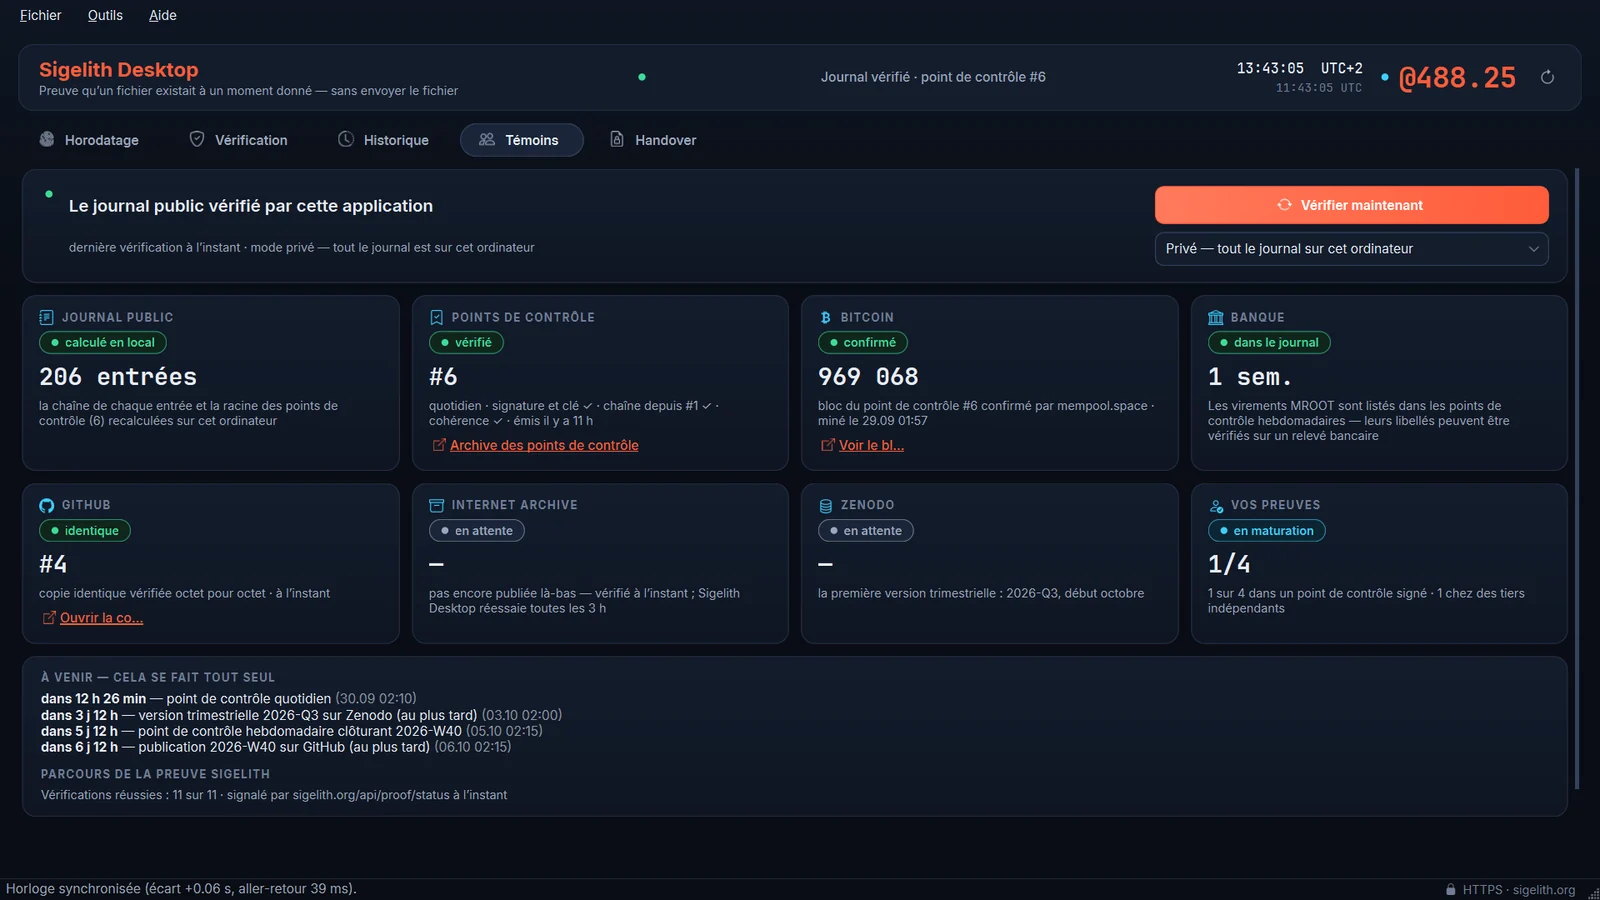Click the Journal public card icon
Viewport: 1600px width, 900px height.
46,317
